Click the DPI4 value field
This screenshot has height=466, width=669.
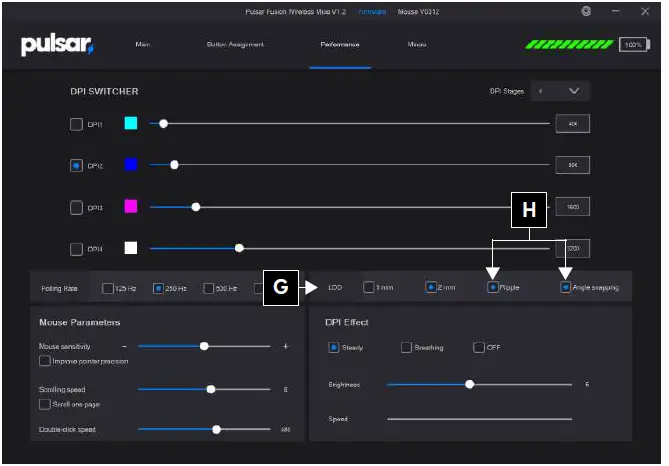pos(573,248)
